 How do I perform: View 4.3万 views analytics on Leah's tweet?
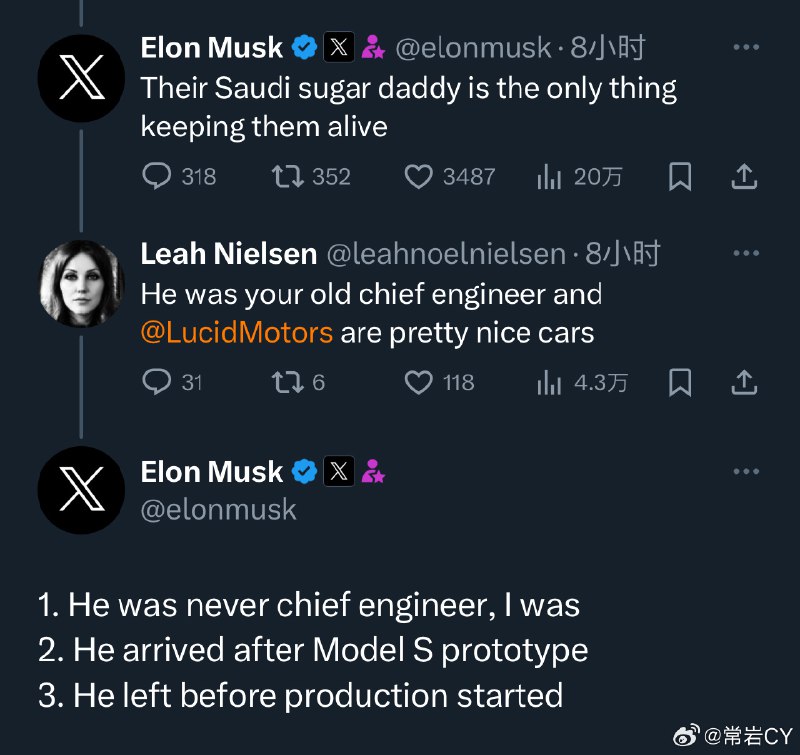click(549, 383)
